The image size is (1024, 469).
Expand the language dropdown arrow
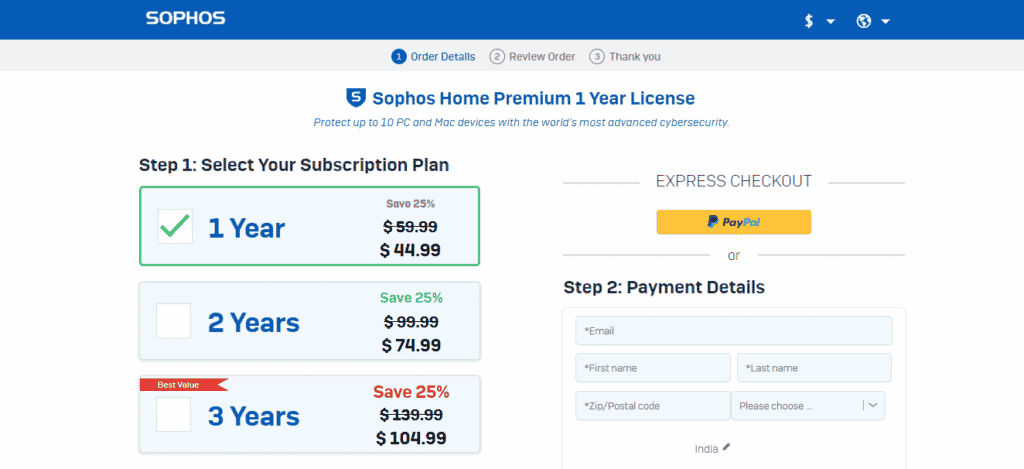[x=886, y=22]
